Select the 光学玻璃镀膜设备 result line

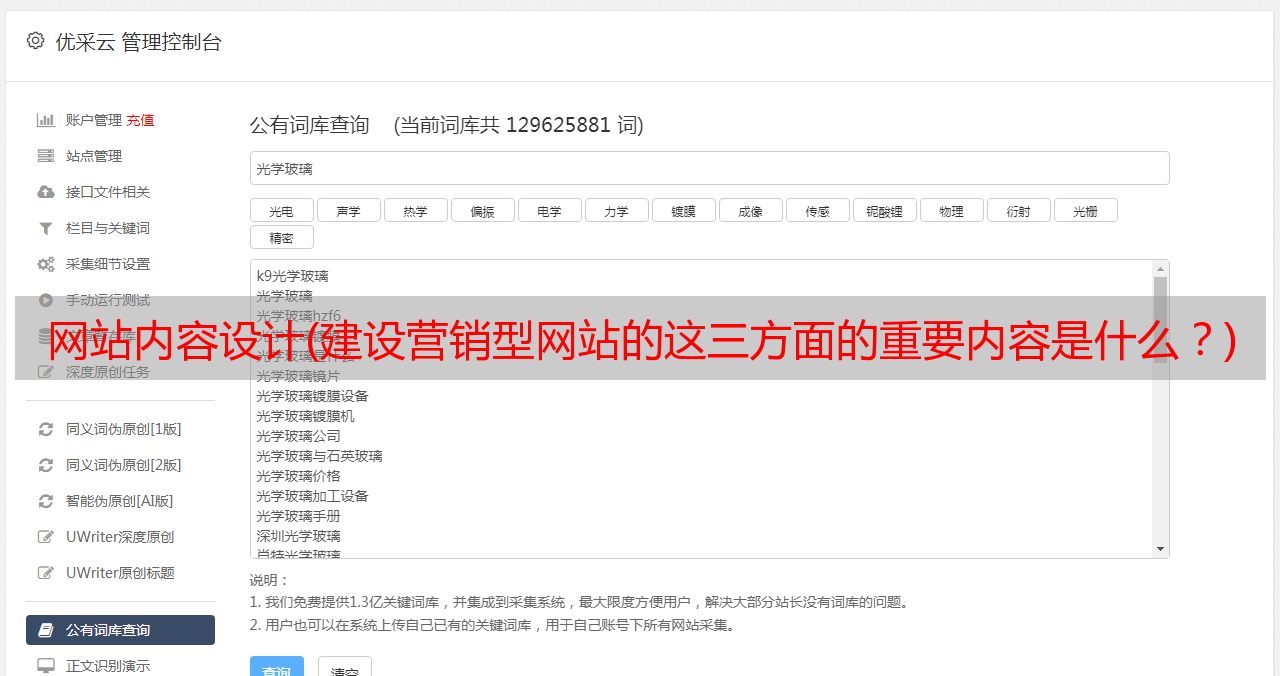[312, 396]
